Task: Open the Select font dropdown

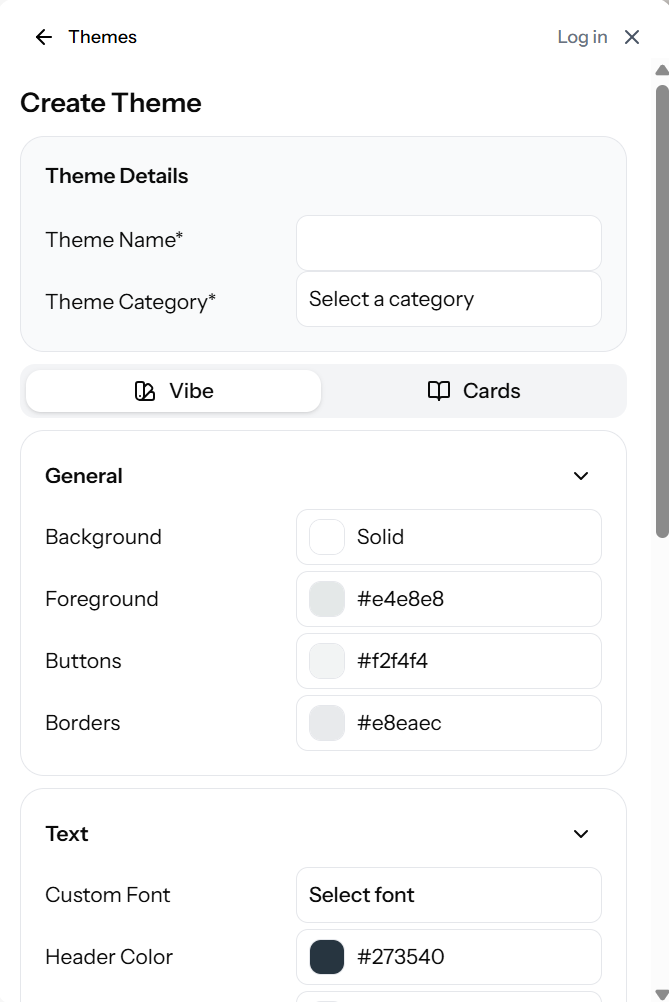Action: pyautogui.click(x=448, y=895)
